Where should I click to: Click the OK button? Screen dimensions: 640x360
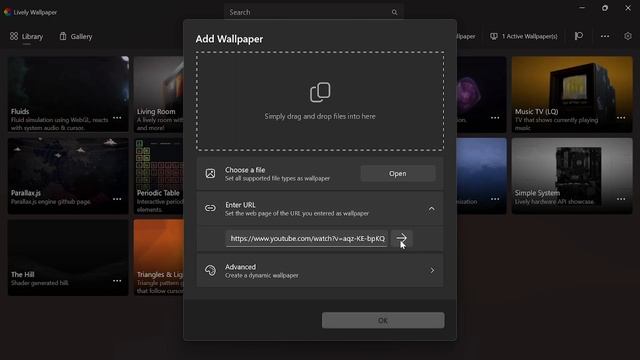click(x=383, y=320)
